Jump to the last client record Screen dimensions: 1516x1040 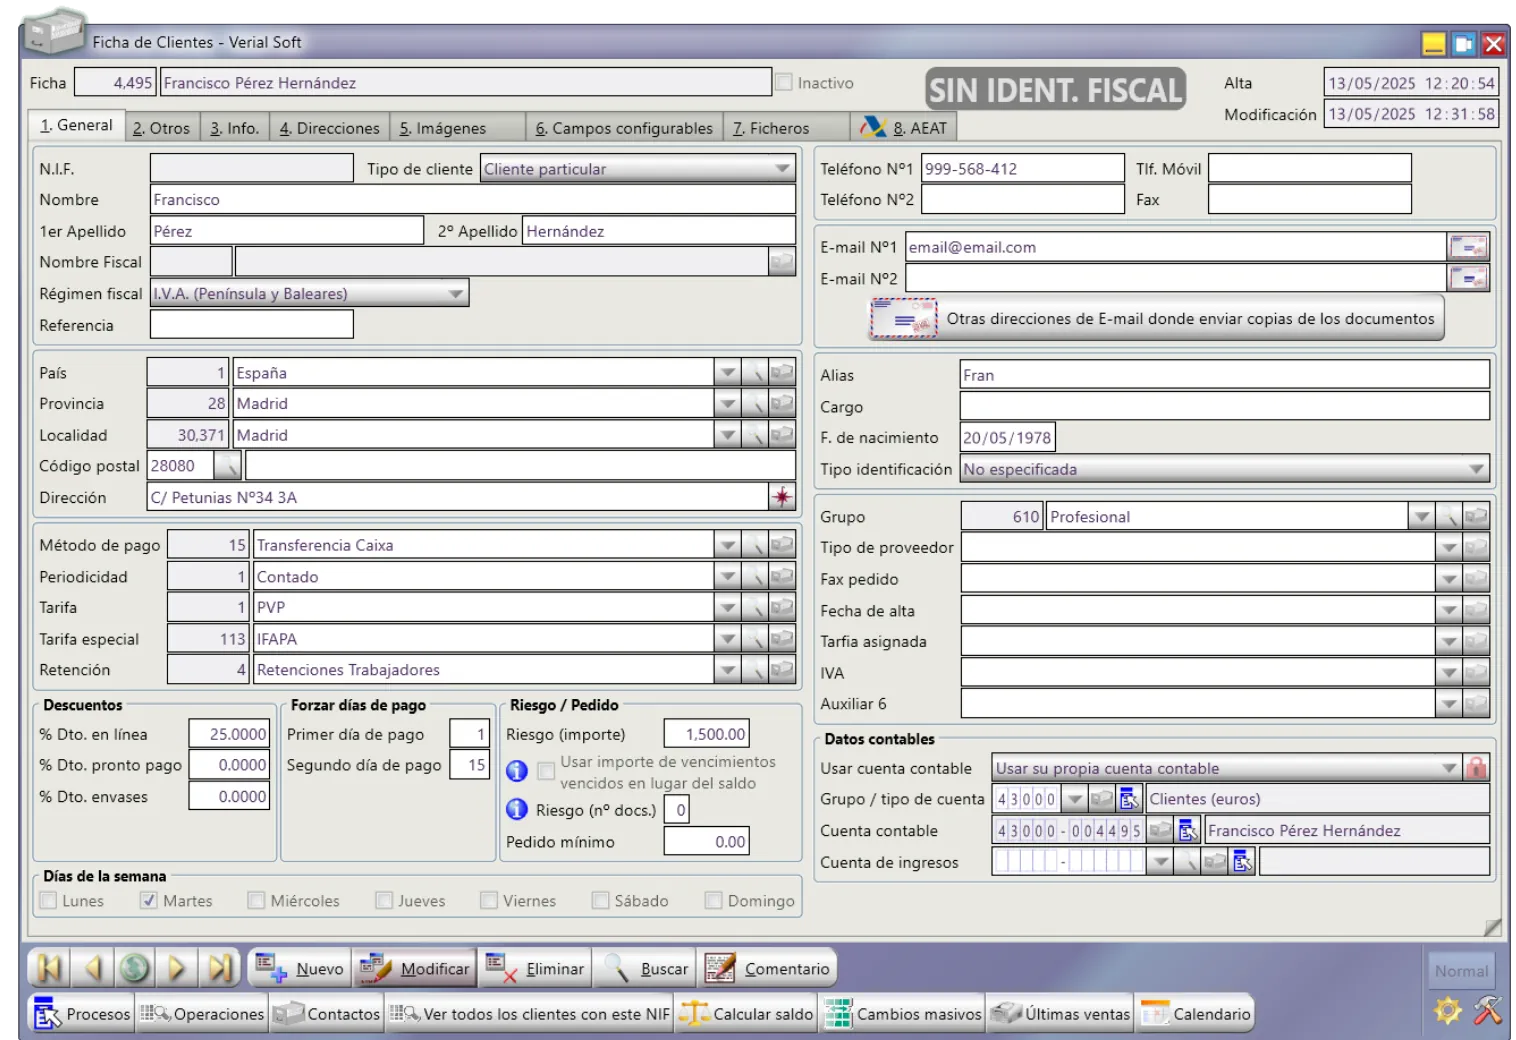click(219, 968)
